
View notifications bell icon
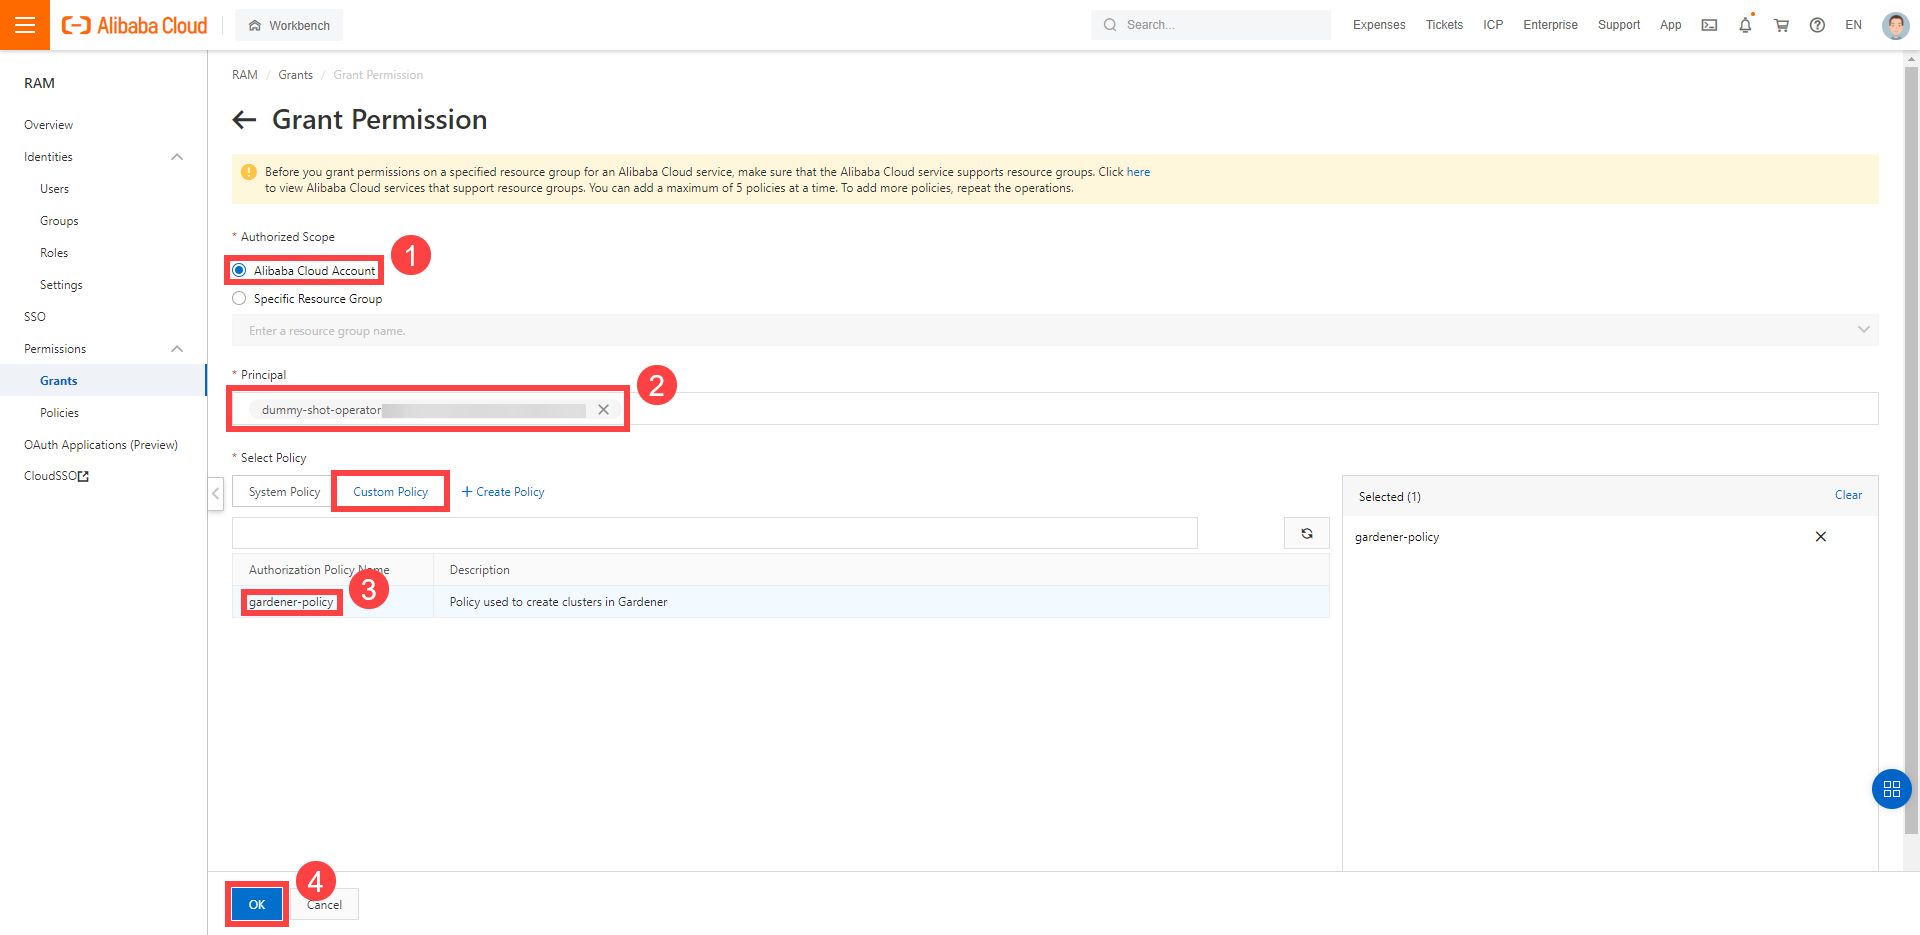tap(1745, 25)
